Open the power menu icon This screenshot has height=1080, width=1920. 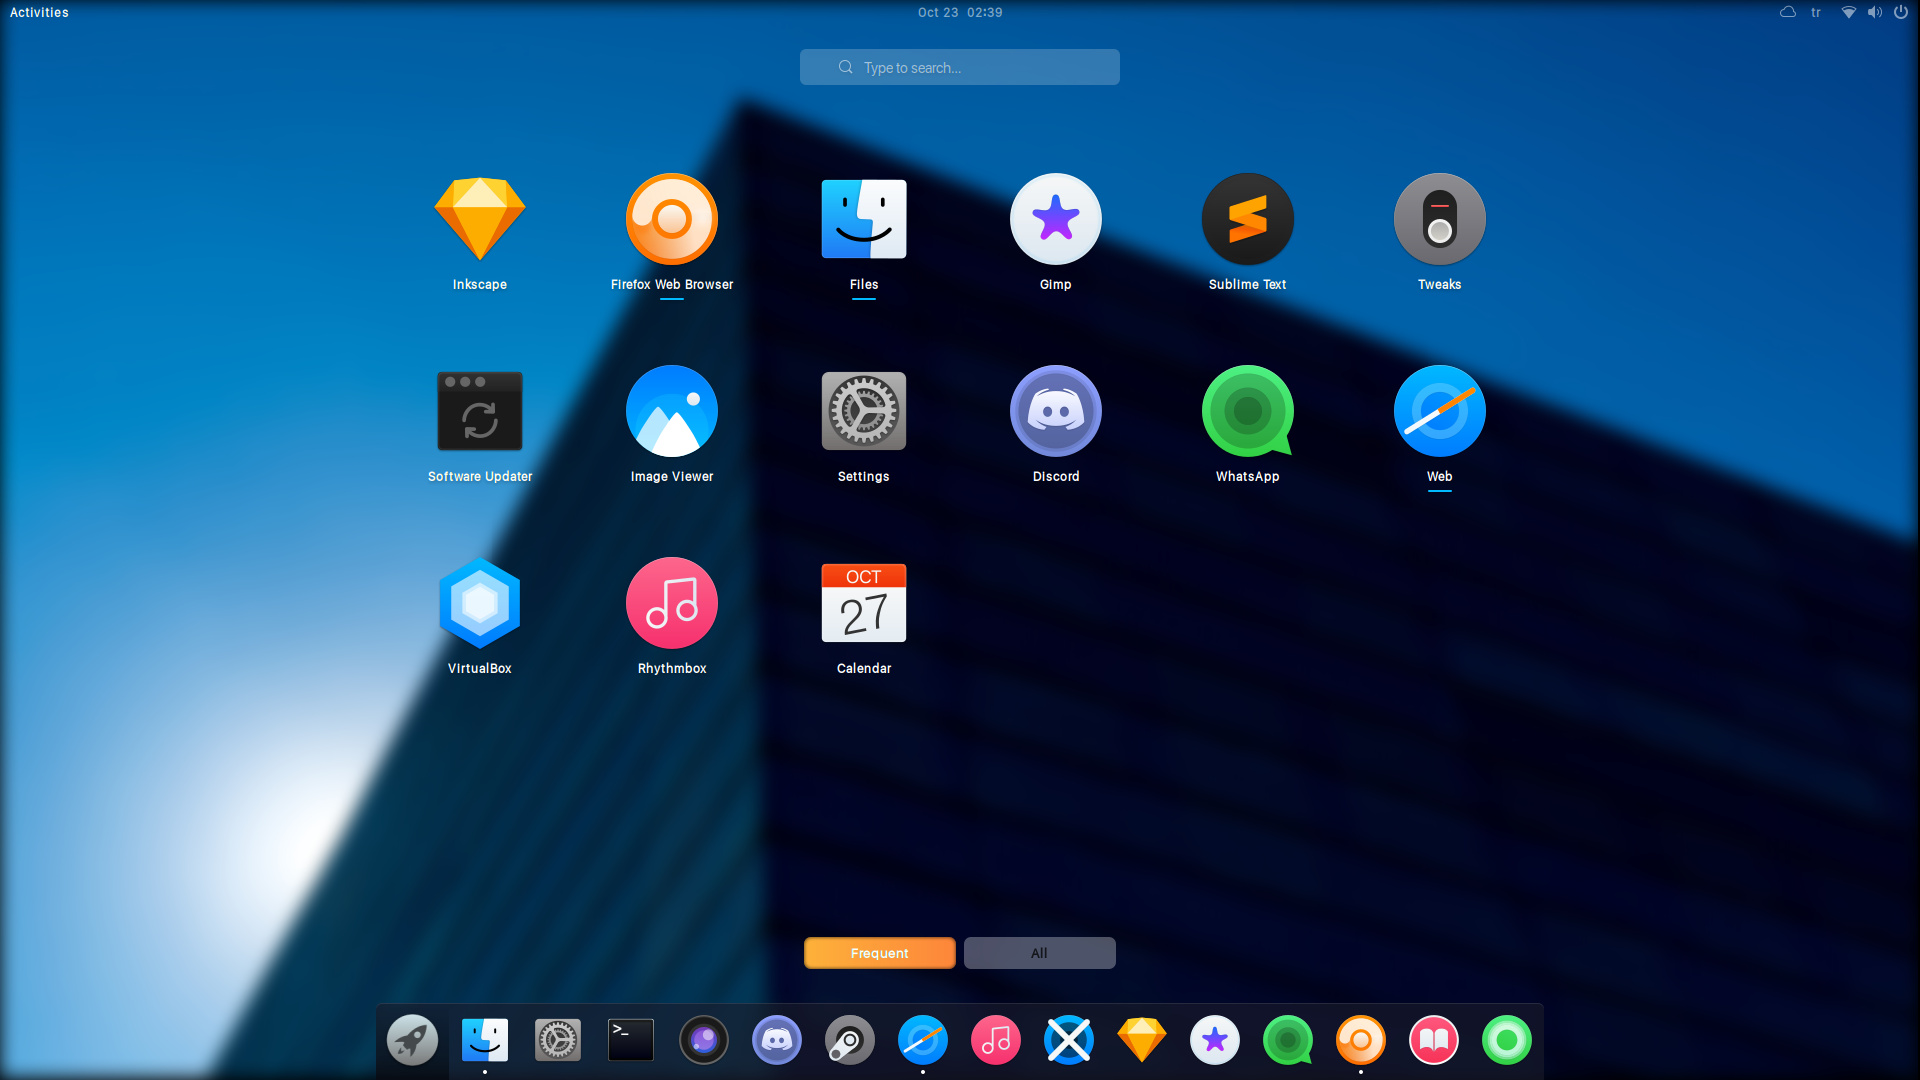point(1901,12)
